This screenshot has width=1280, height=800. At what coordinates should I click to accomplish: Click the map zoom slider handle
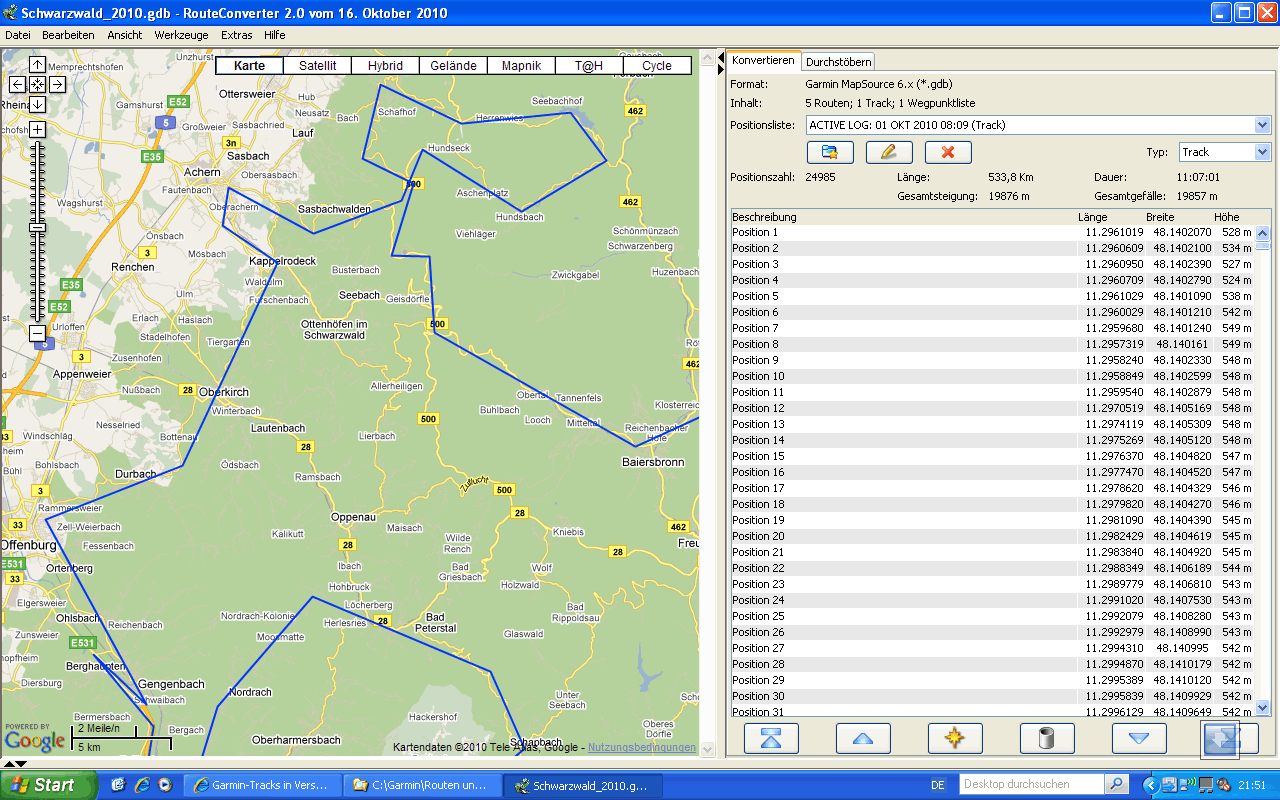[37, 227]
